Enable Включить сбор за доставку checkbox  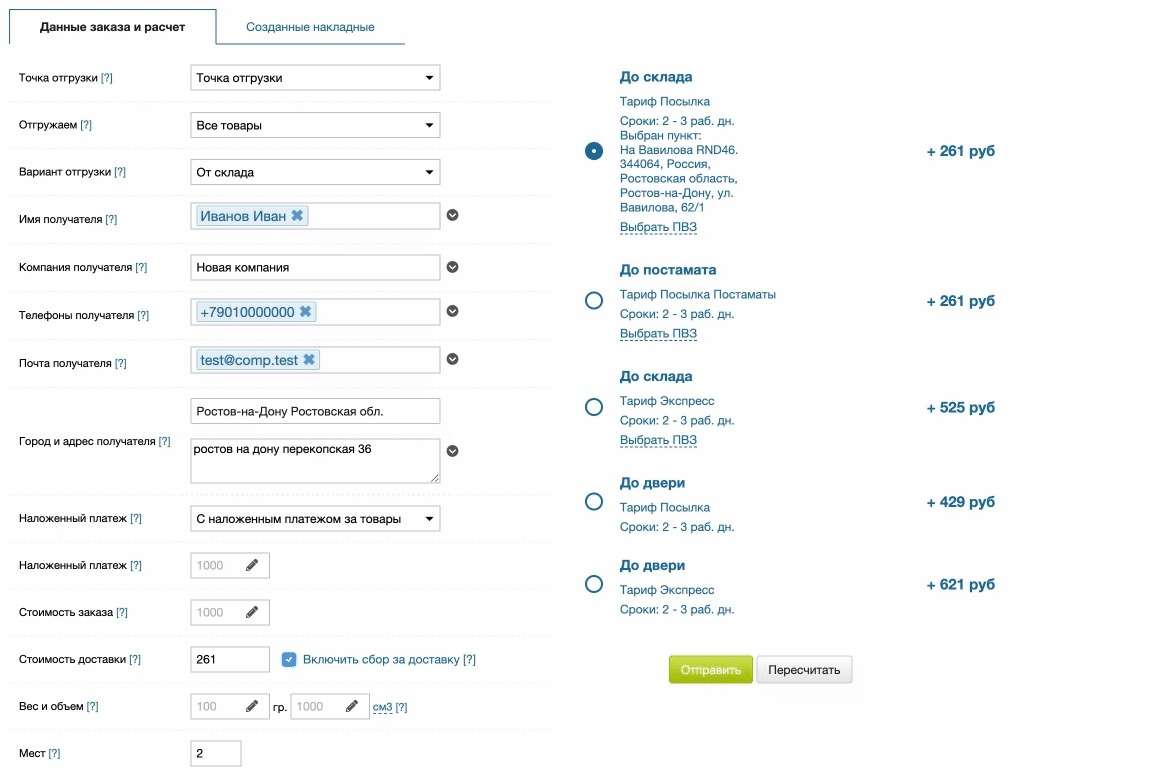289,660
